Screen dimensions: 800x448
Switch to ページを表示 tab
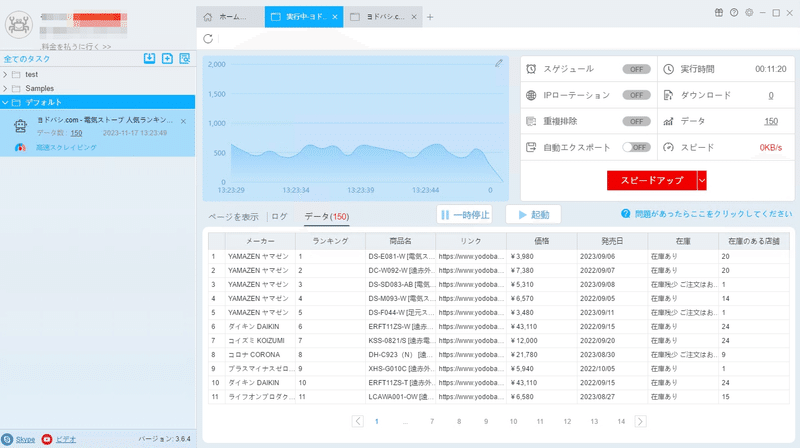click(233, 217)
